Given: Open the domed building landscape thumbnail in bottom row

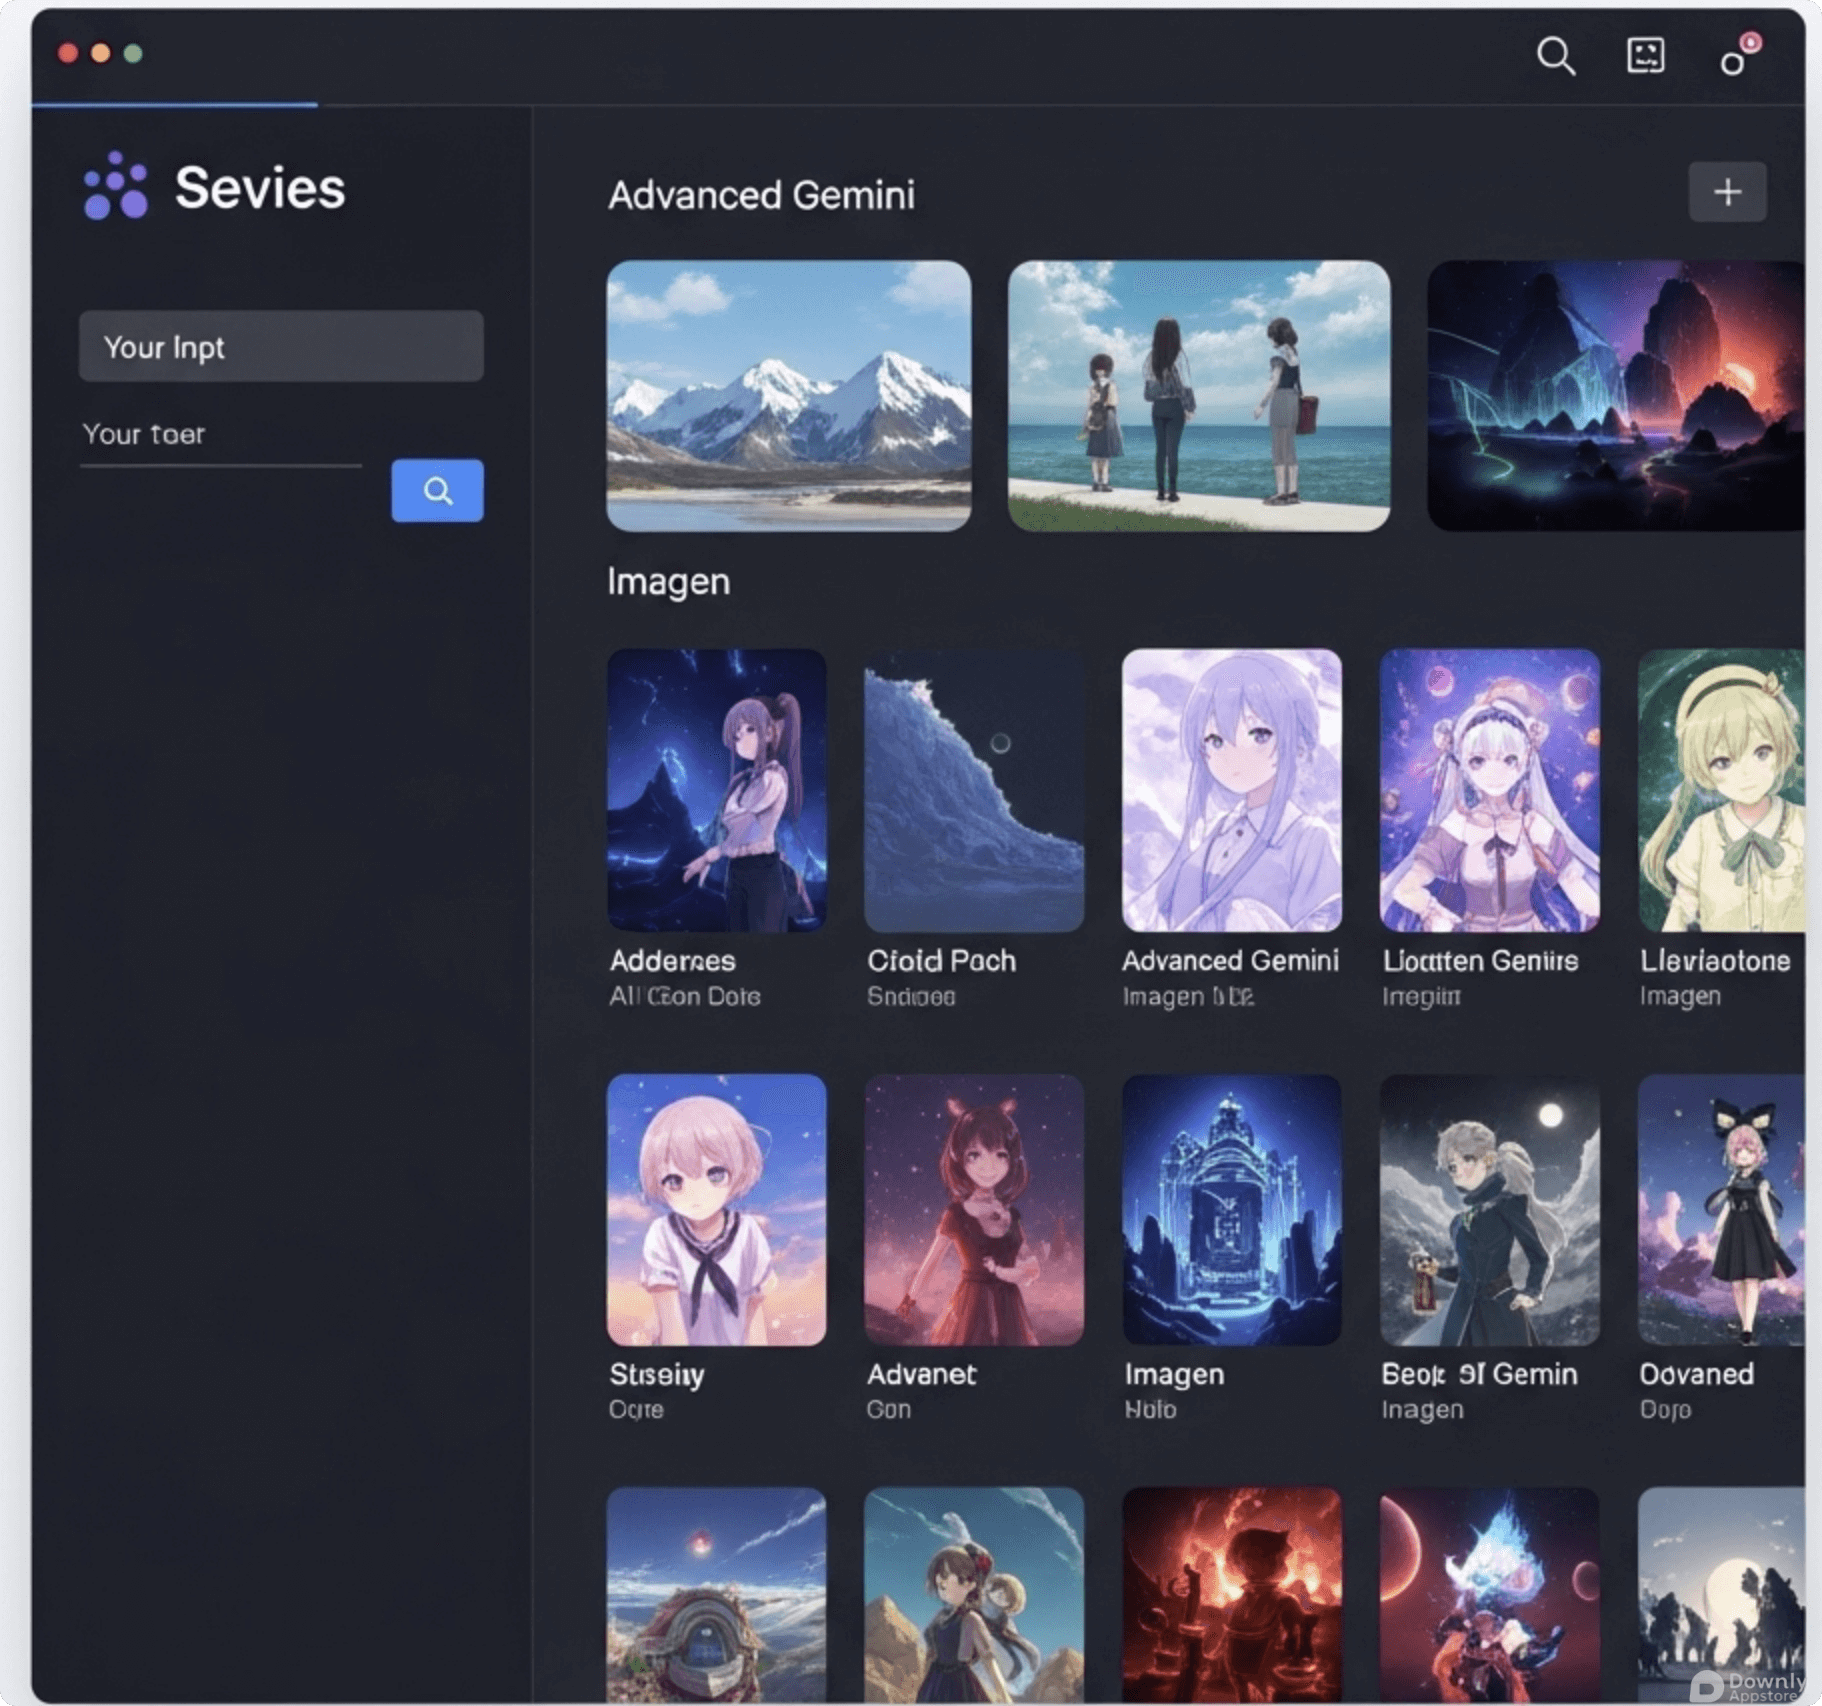Looking at the screenshot, I should (717, 1595).
